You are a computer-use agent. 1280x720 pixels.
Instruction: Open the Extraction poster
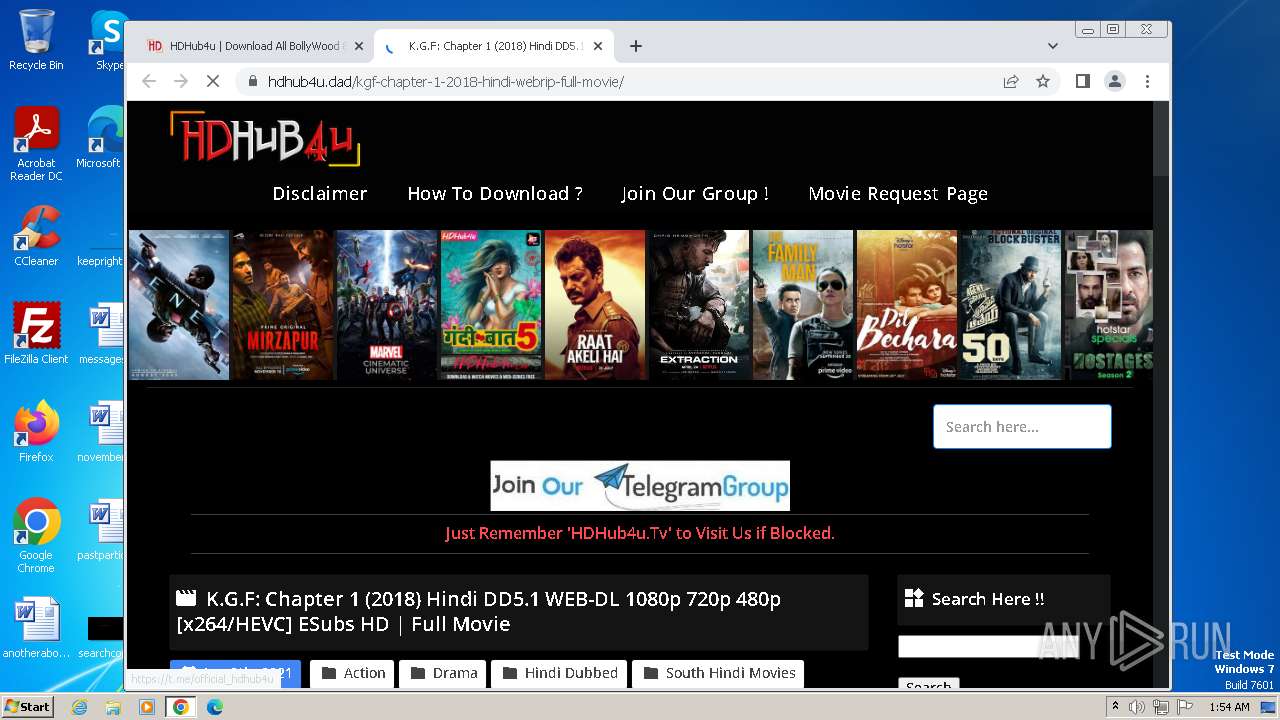click(699, 305)
